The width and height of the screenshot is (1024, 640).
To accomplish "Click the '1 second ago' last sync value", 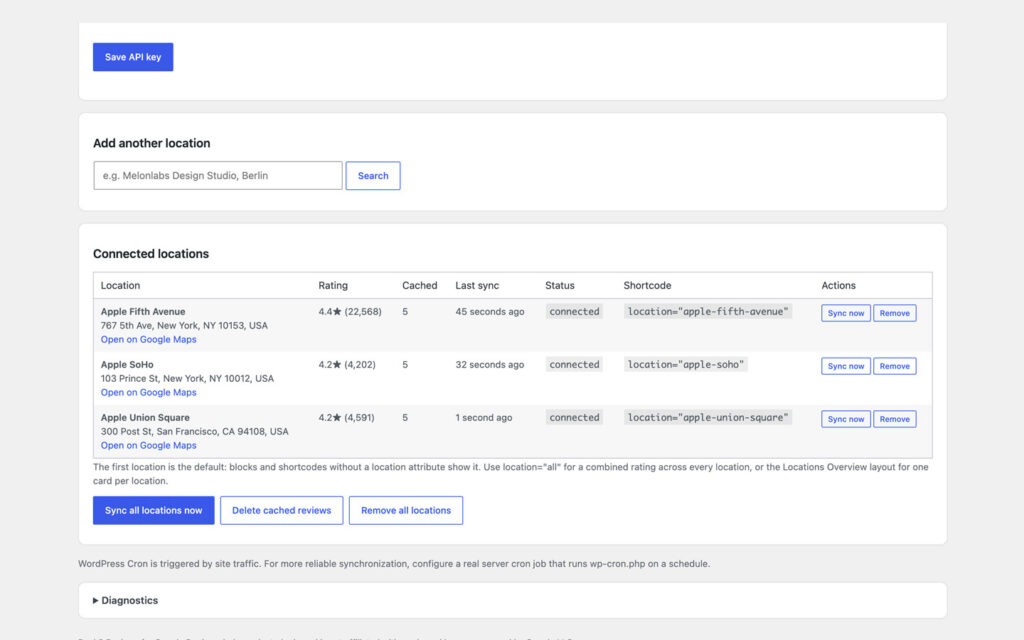I will pos(484,417).
